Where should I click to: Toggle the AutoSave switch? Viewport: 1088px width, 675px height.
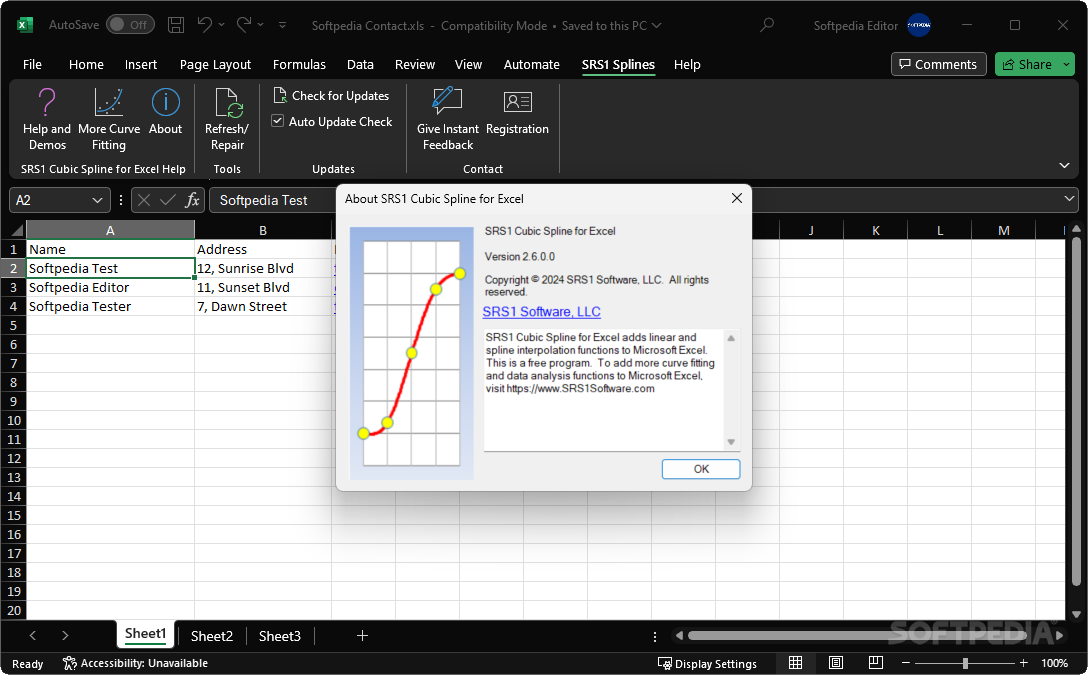(130, 25)
